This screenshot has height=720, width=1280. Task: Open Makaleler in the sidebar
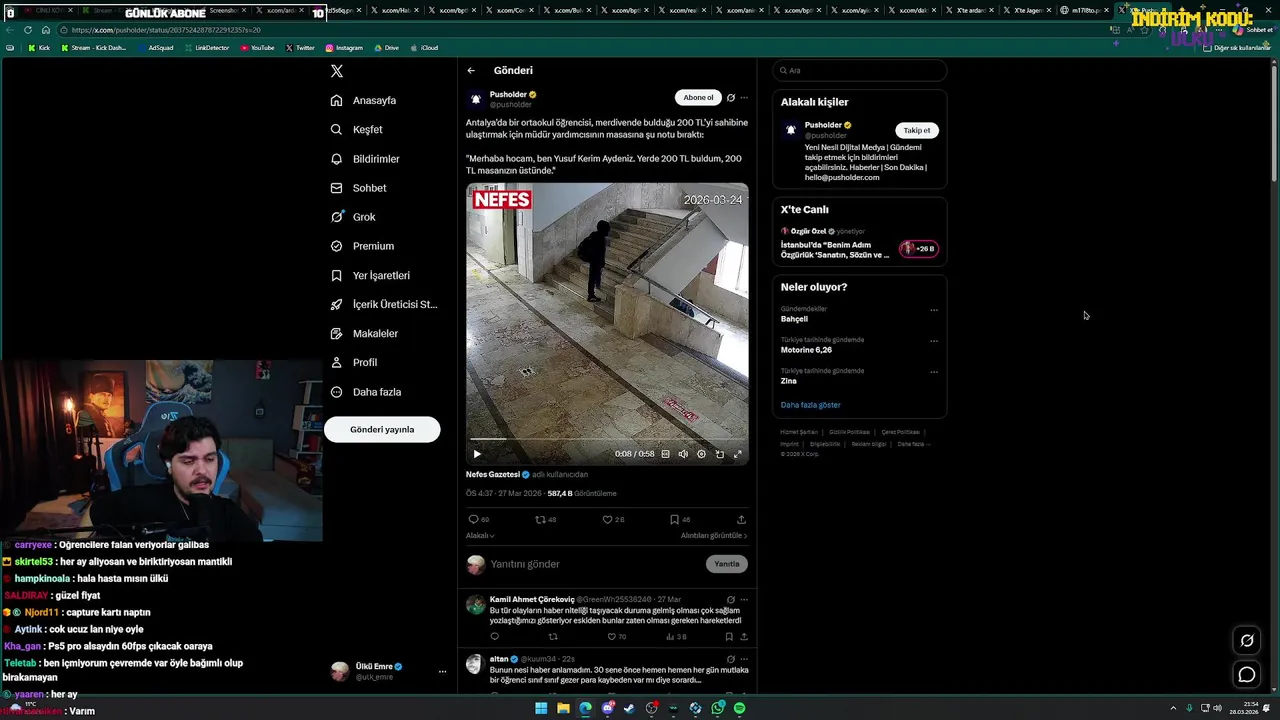click(x=364, y=333)
